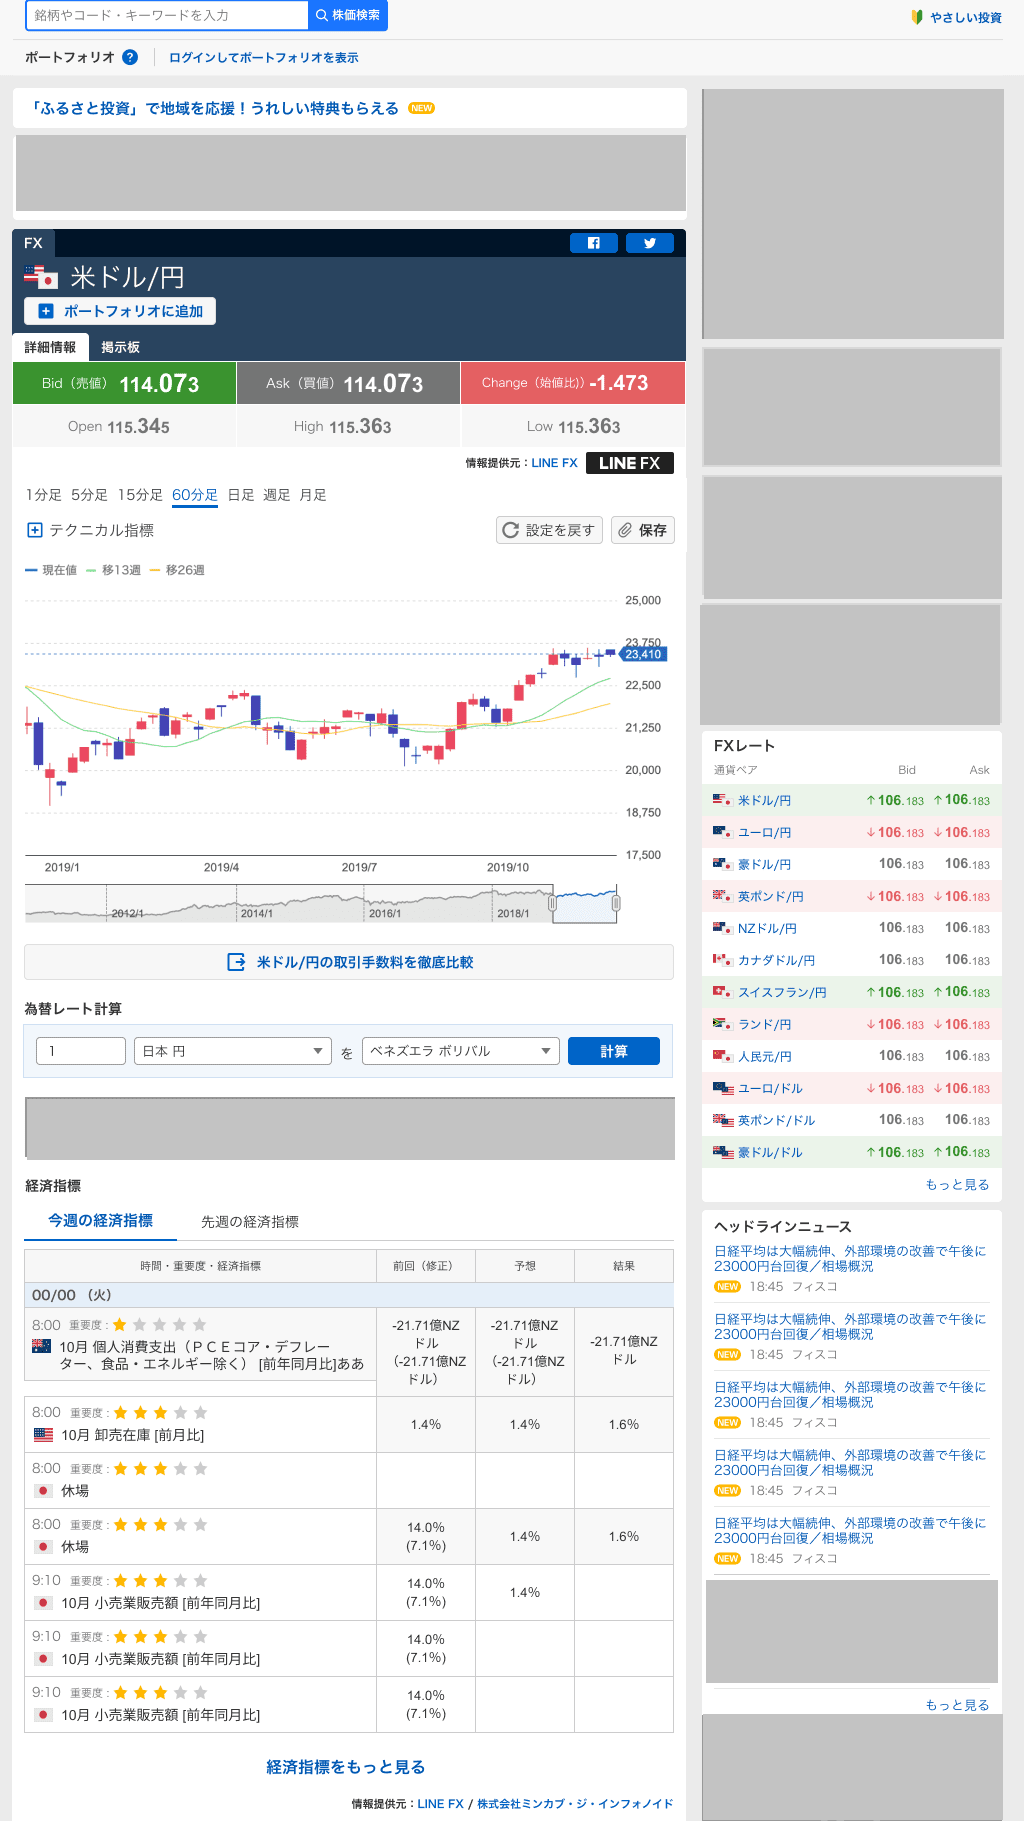Click the exchange rate amount input field
Image resolution: width=1024 pixels, height=1821 pixels.
click(81, 1051)
